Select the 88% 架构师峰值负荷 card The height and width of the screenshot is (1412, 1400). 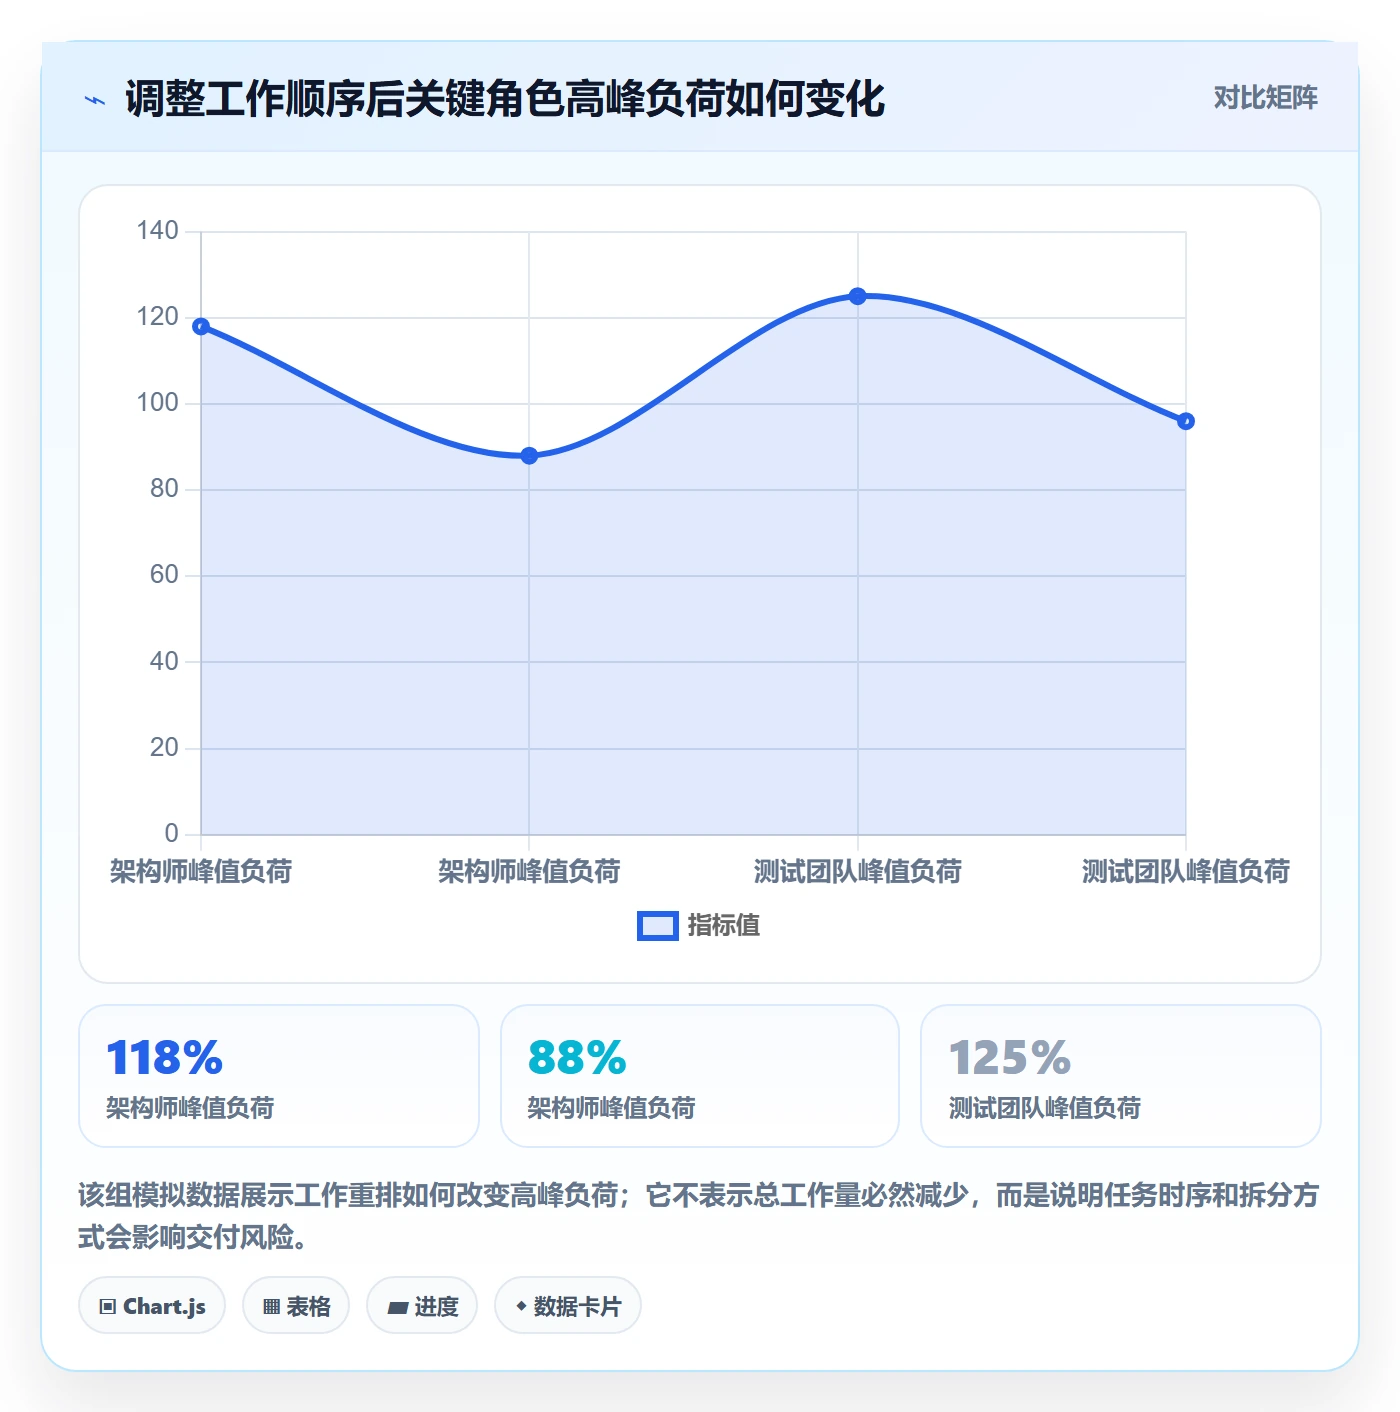tap(700, 1076)
